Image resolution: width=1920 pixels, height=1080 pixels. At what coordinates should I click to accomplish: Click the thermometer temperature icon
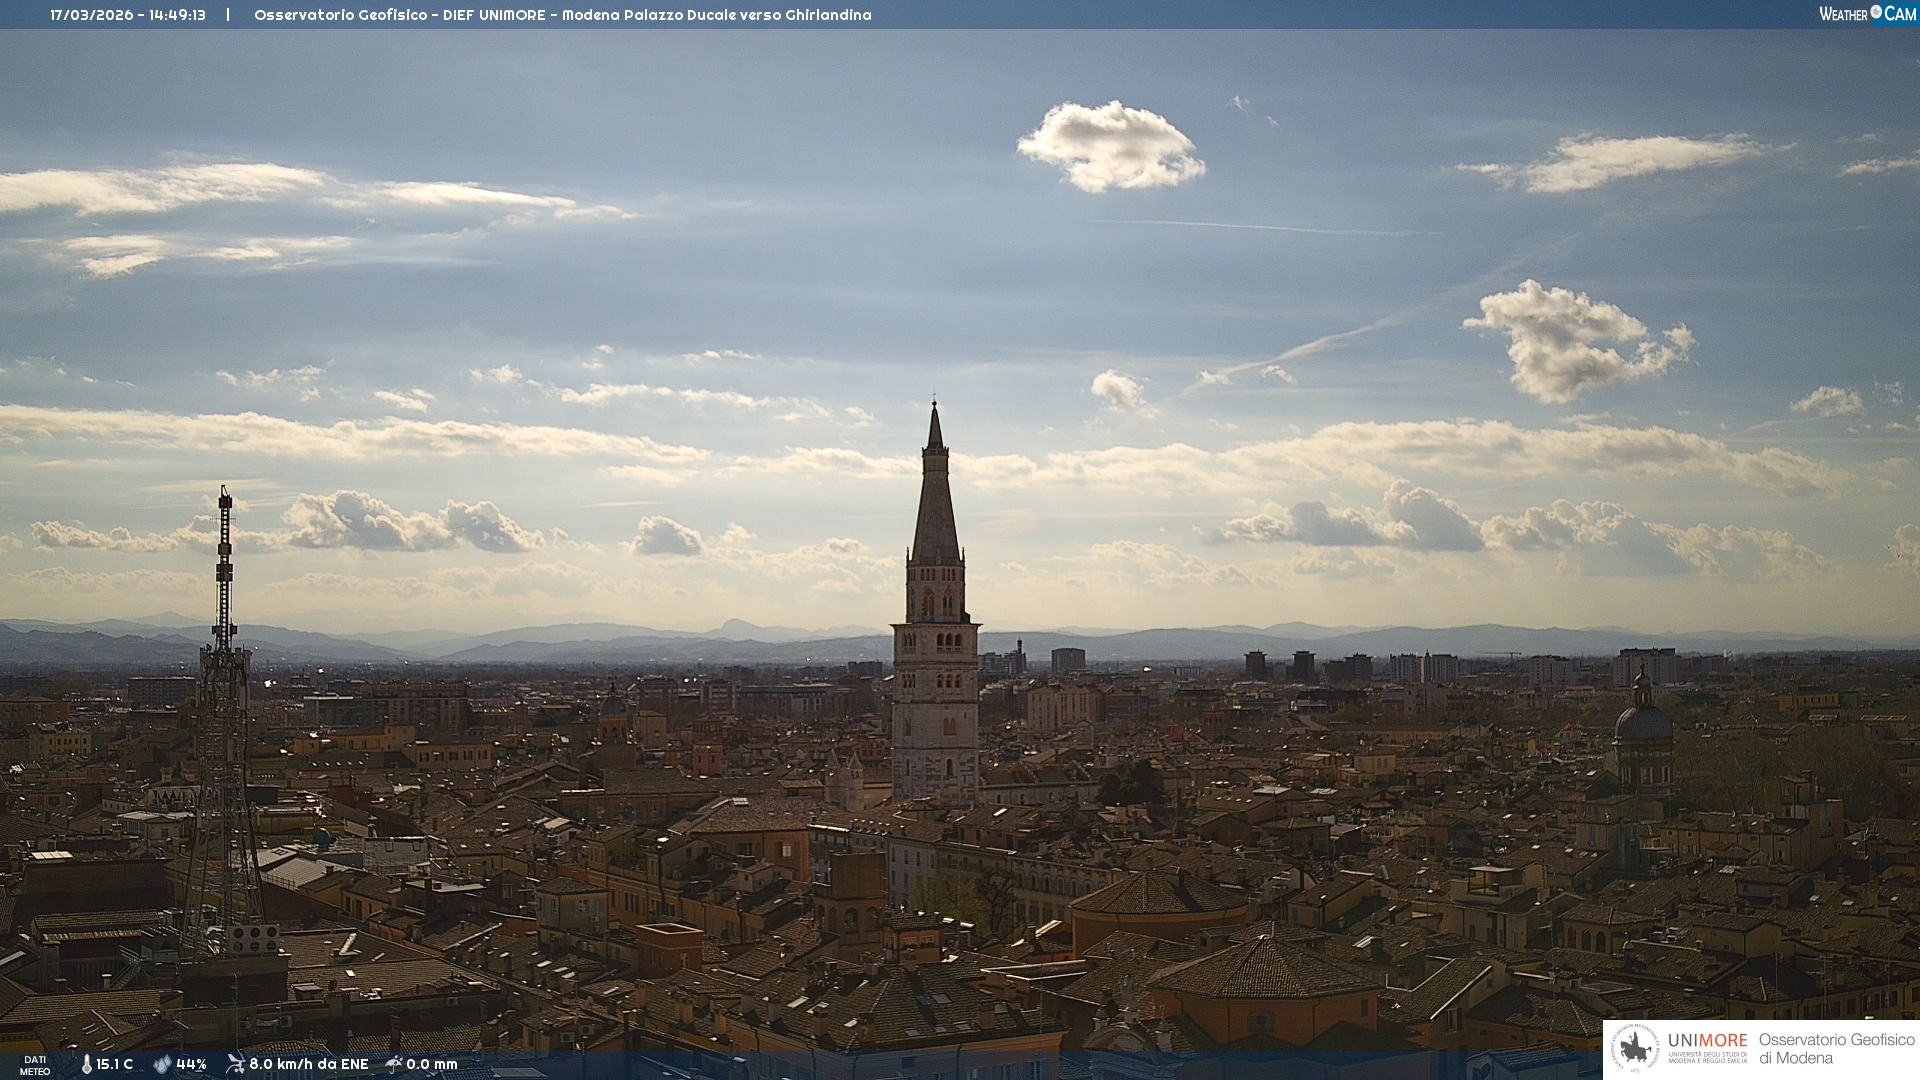[x=86, y=1064]
